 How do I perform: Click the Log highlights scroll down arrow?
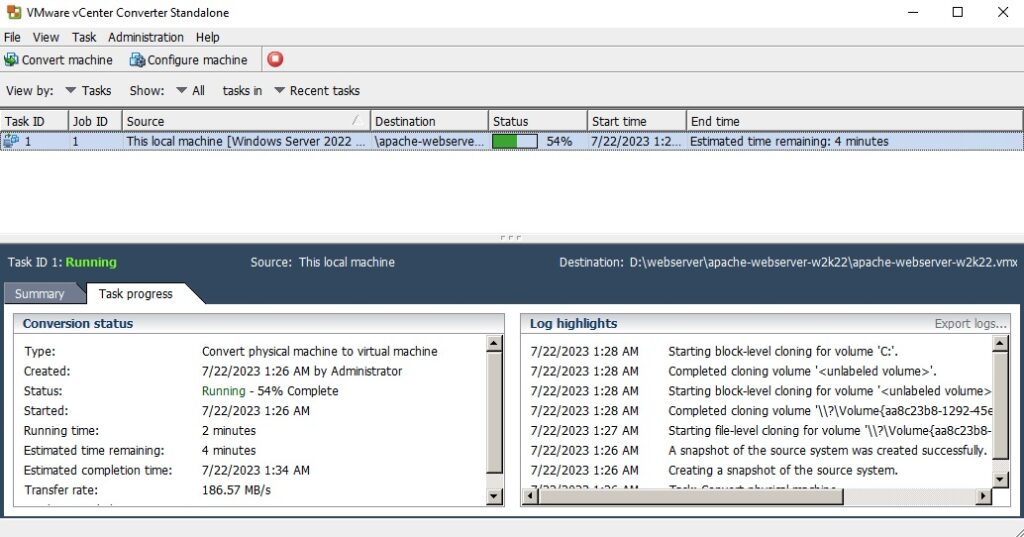[1000, 480]
